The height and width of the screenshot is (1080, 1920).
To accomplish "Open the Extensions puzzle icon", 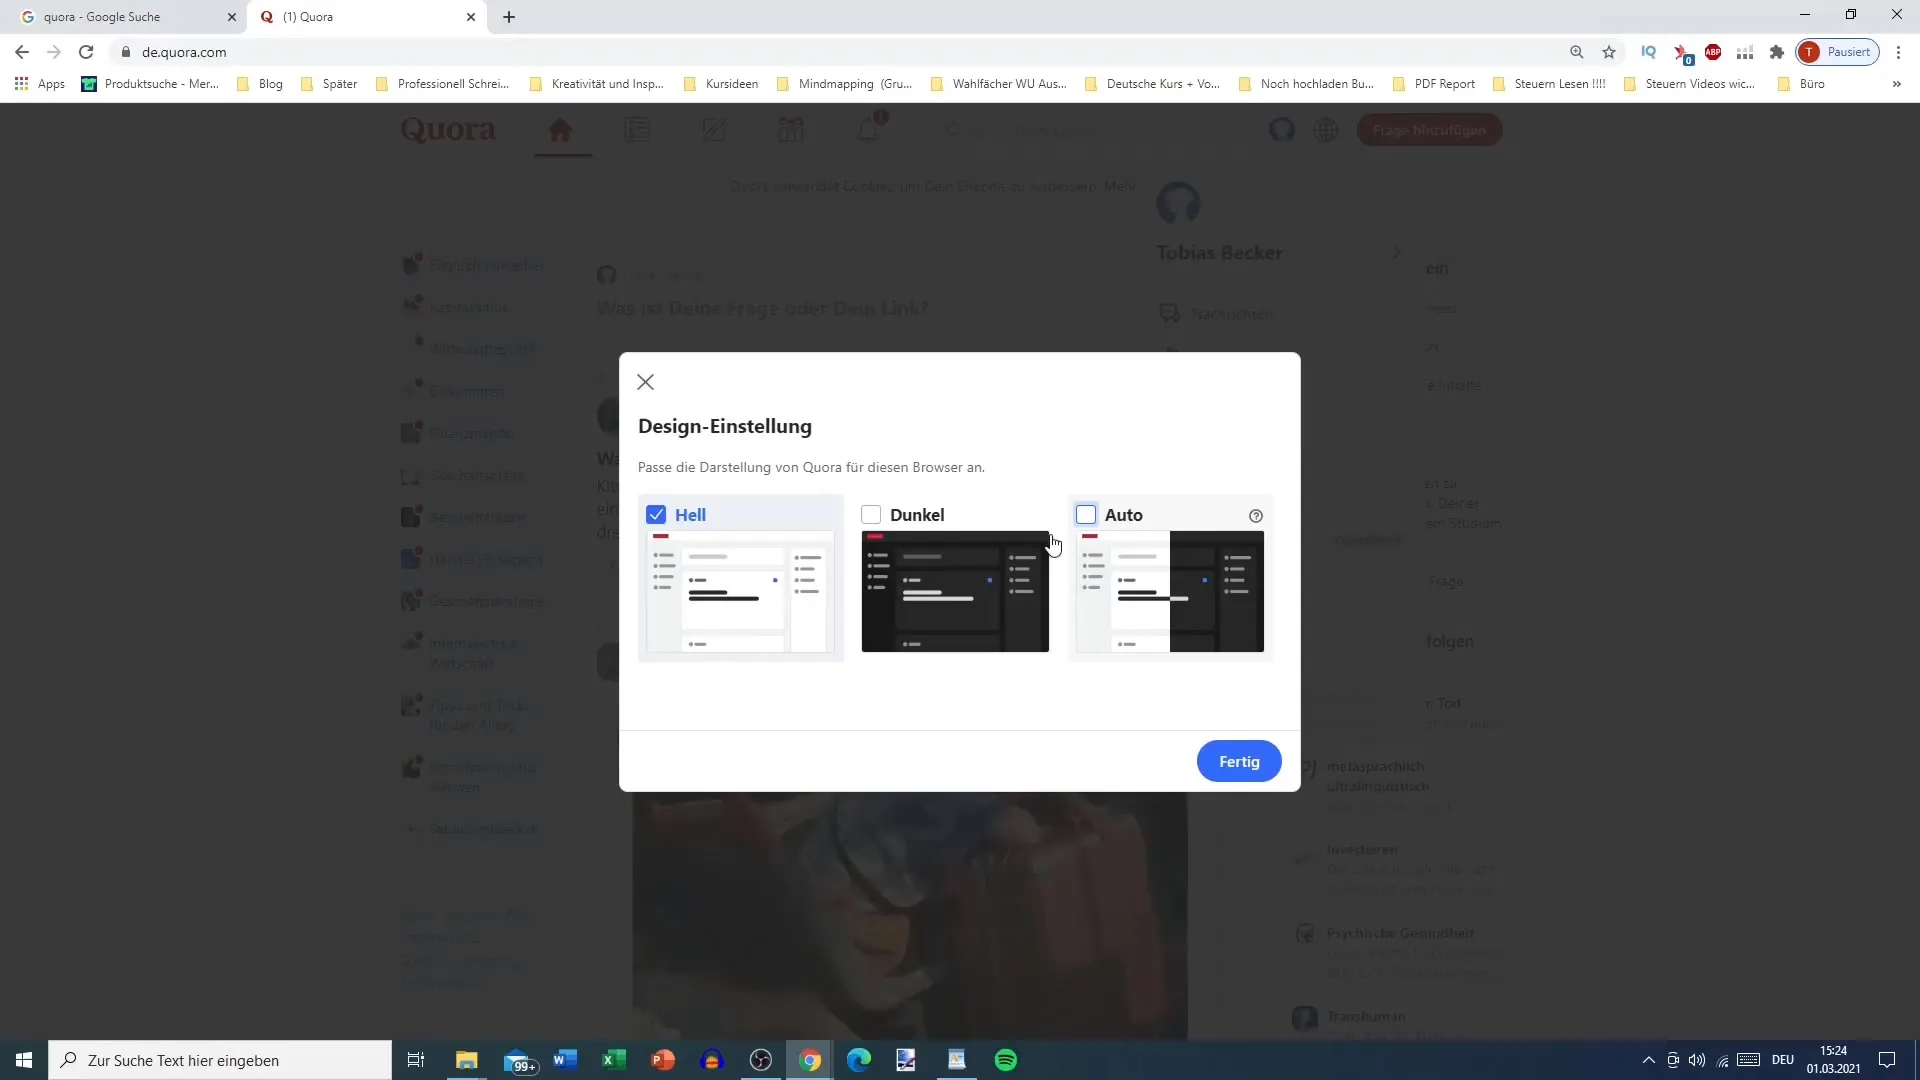I will tap(1777, 52).
